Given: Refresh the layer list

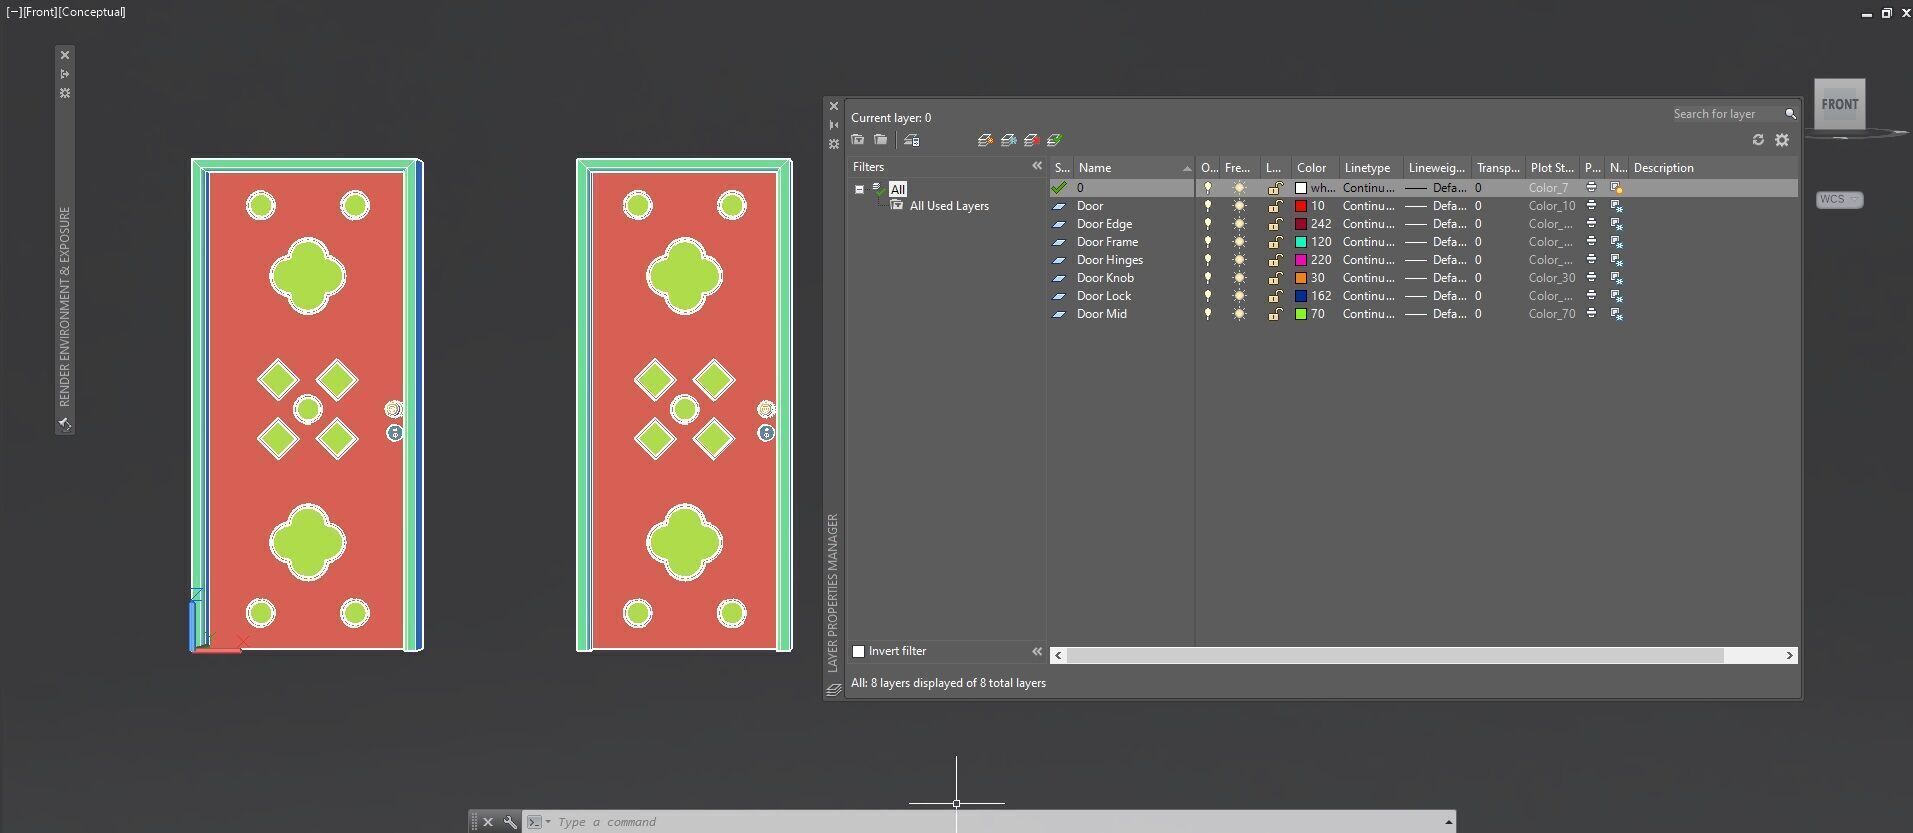Looking at the screenshot, I should coord(1758,140).
